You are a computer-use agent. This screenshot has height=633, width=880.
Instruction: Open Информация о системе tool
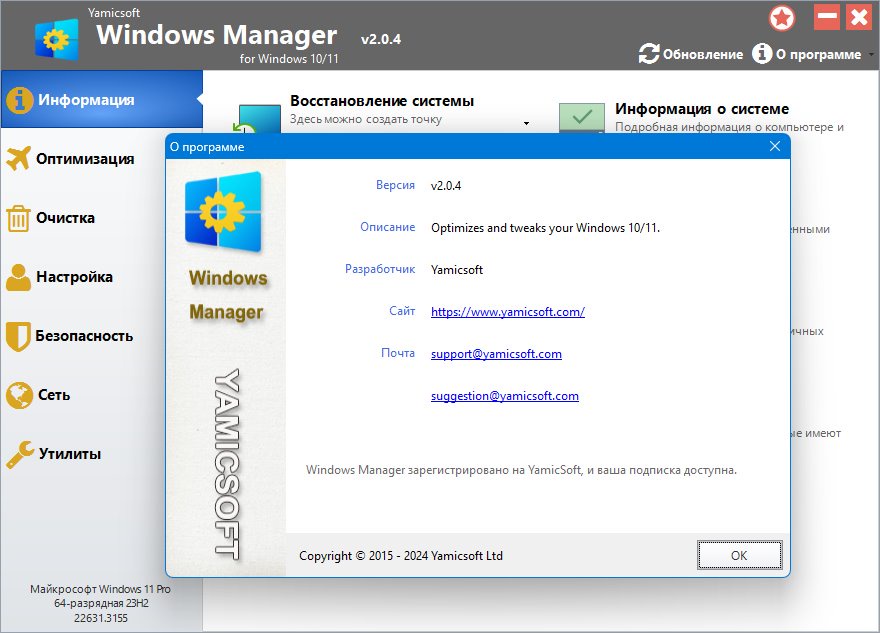pyautogui.click(x=702, y=108)
